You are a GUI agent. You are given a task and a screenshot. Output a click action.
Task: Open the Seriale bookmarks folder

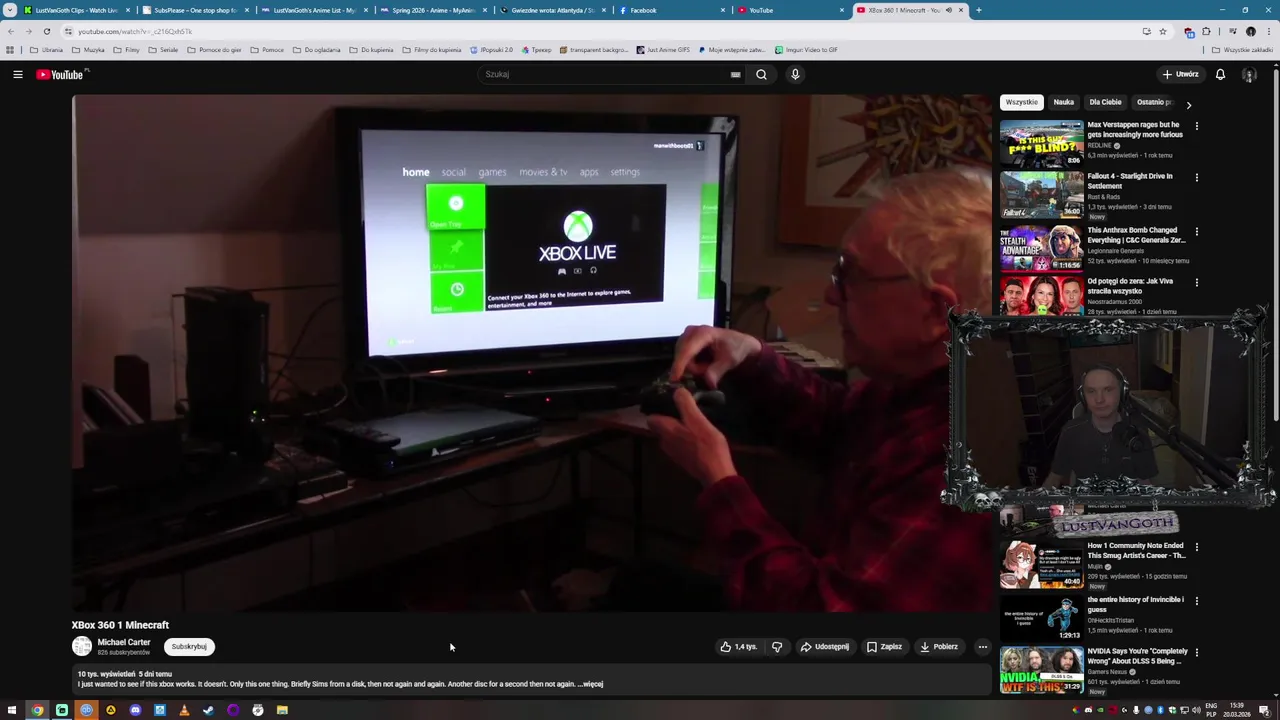163,50
